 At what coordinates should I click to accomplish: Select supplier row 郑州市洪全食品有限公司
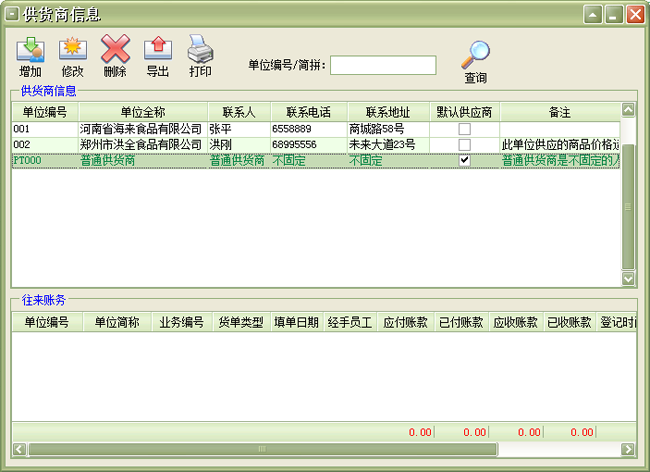[141, 145]
